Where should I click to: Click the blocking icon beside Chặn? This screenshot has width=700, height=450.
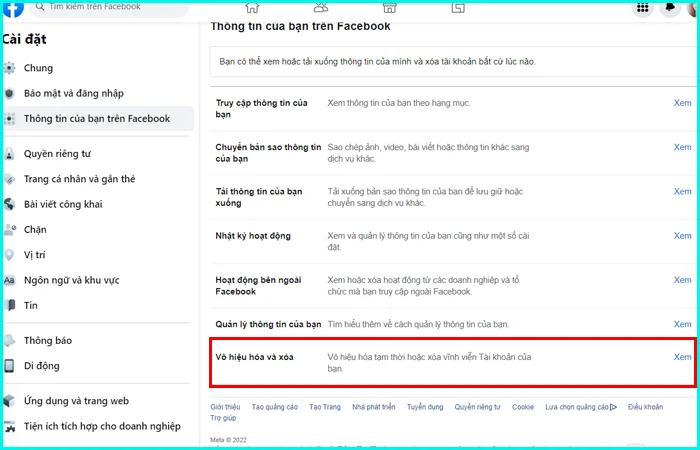pos(9,229)
